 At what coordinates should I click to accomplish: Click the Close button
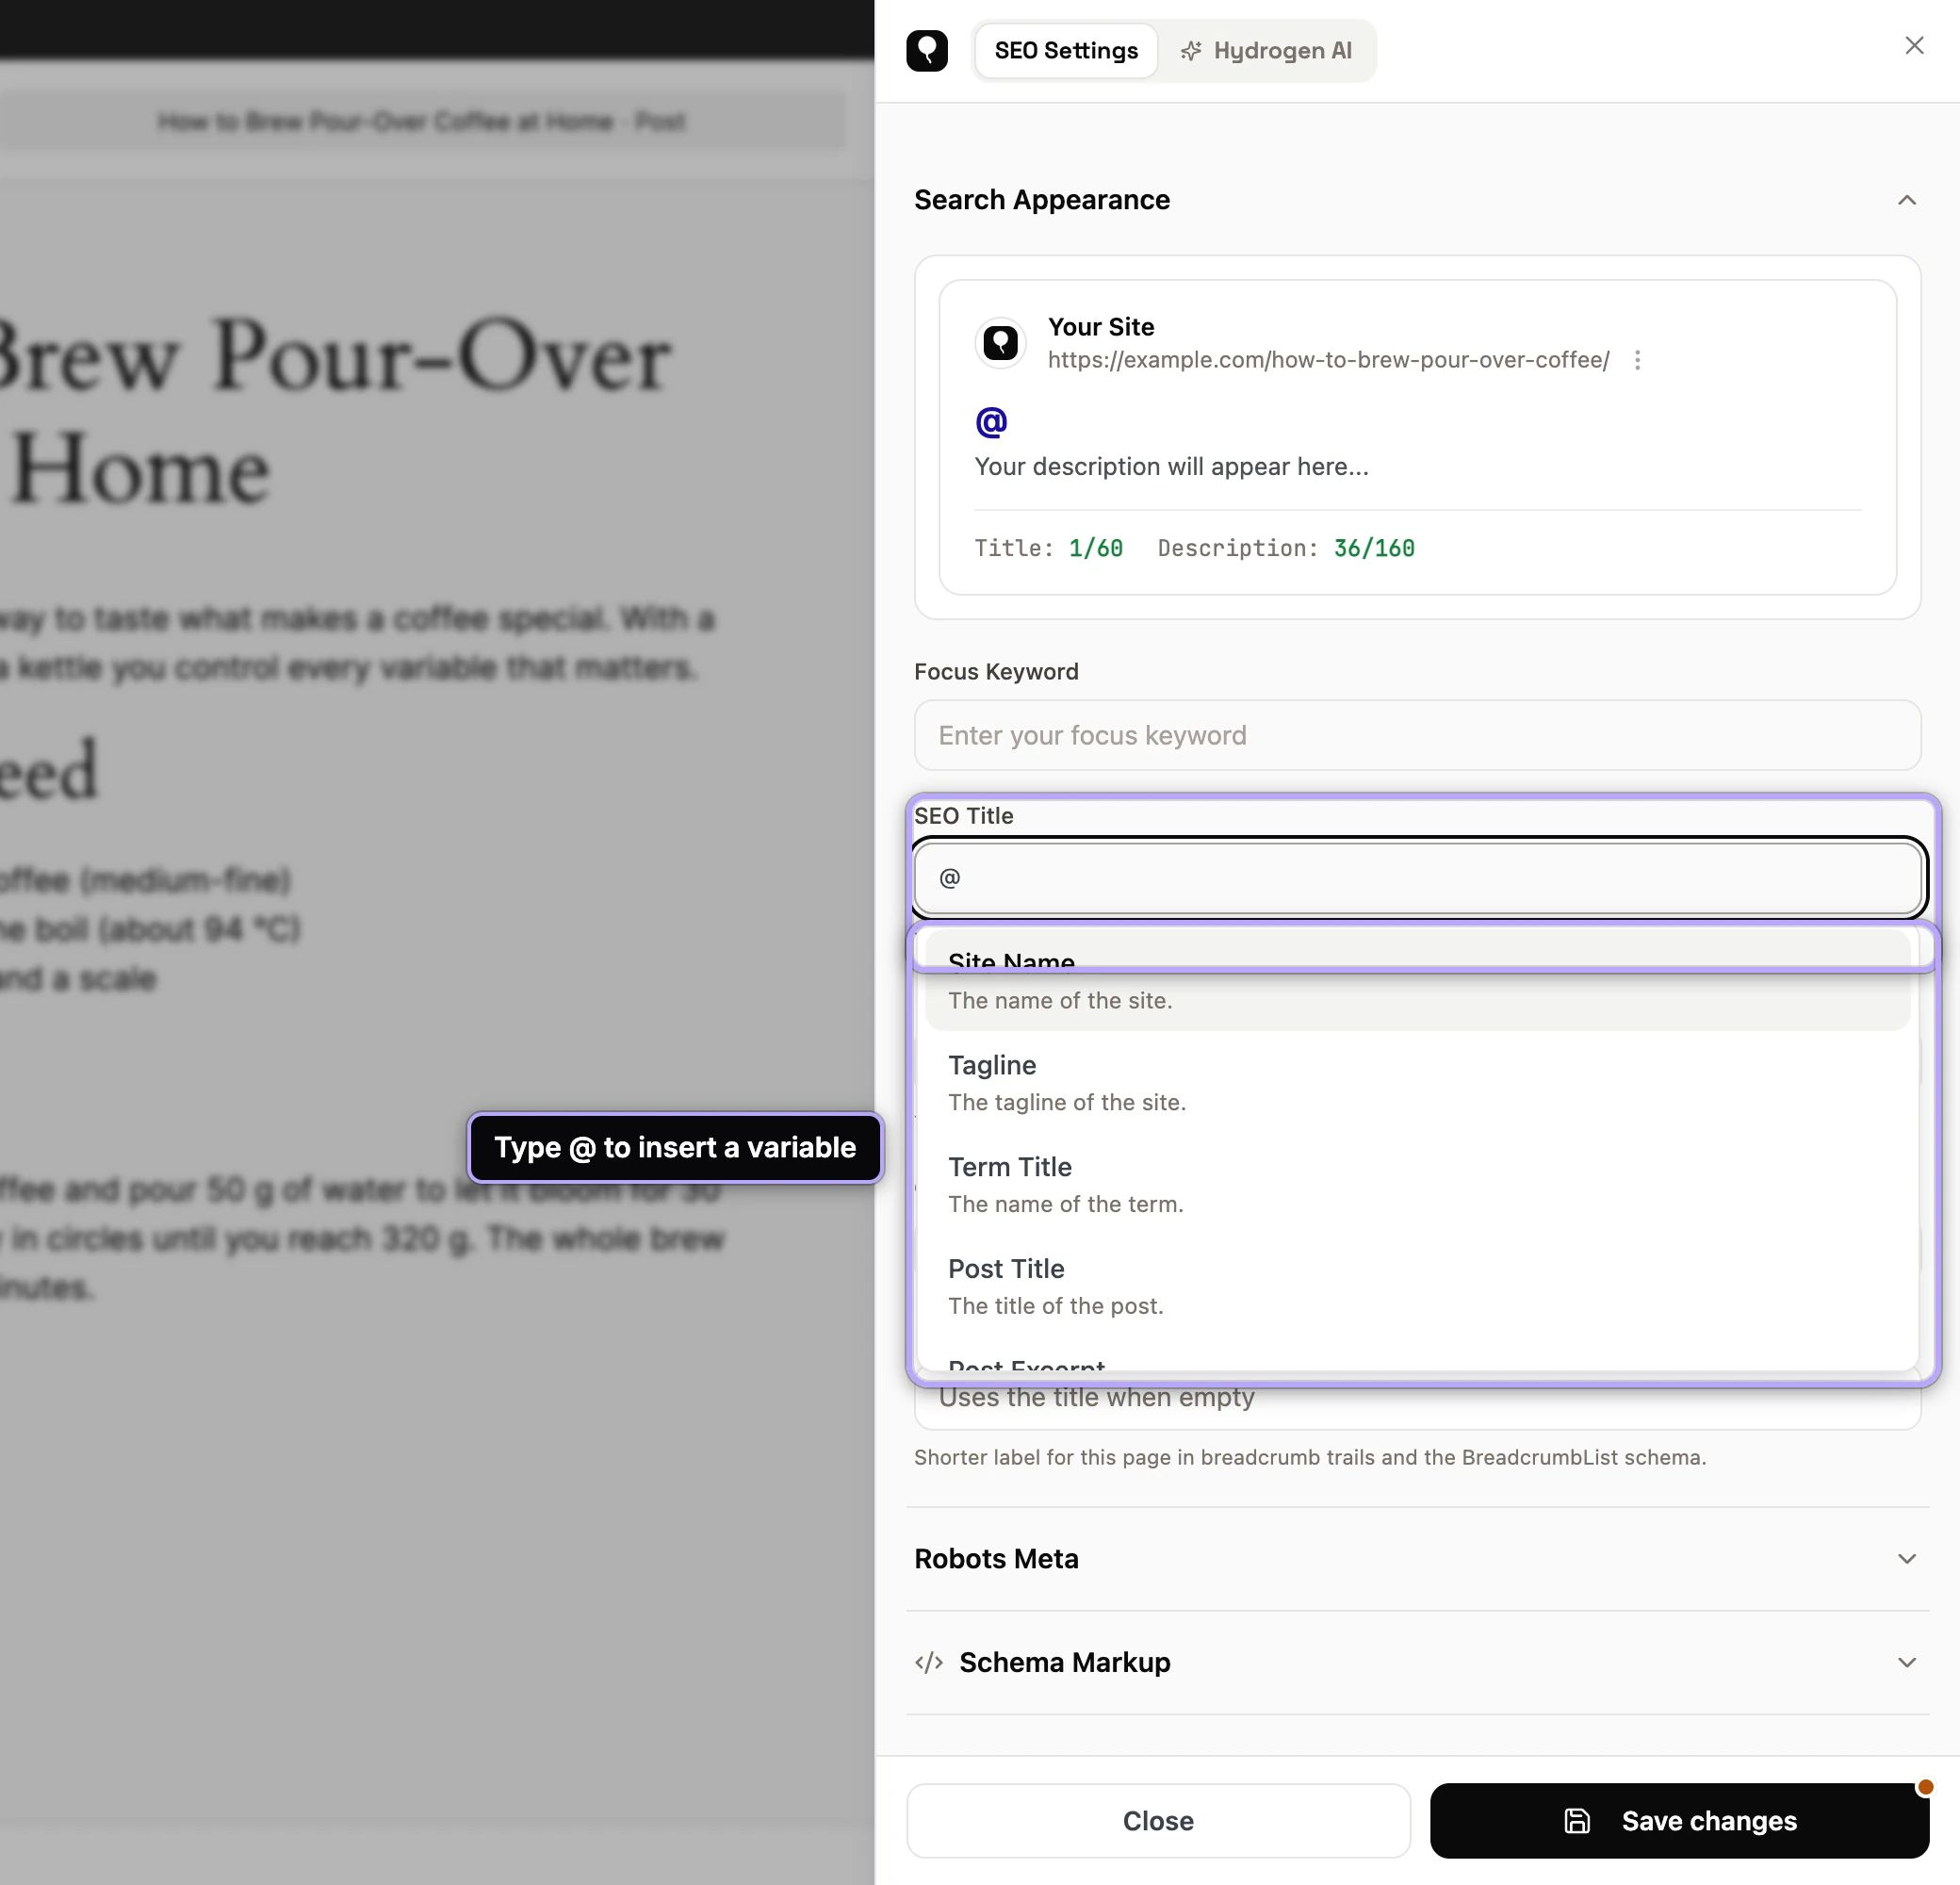pyautogui.click(x=1158, y=1820)
